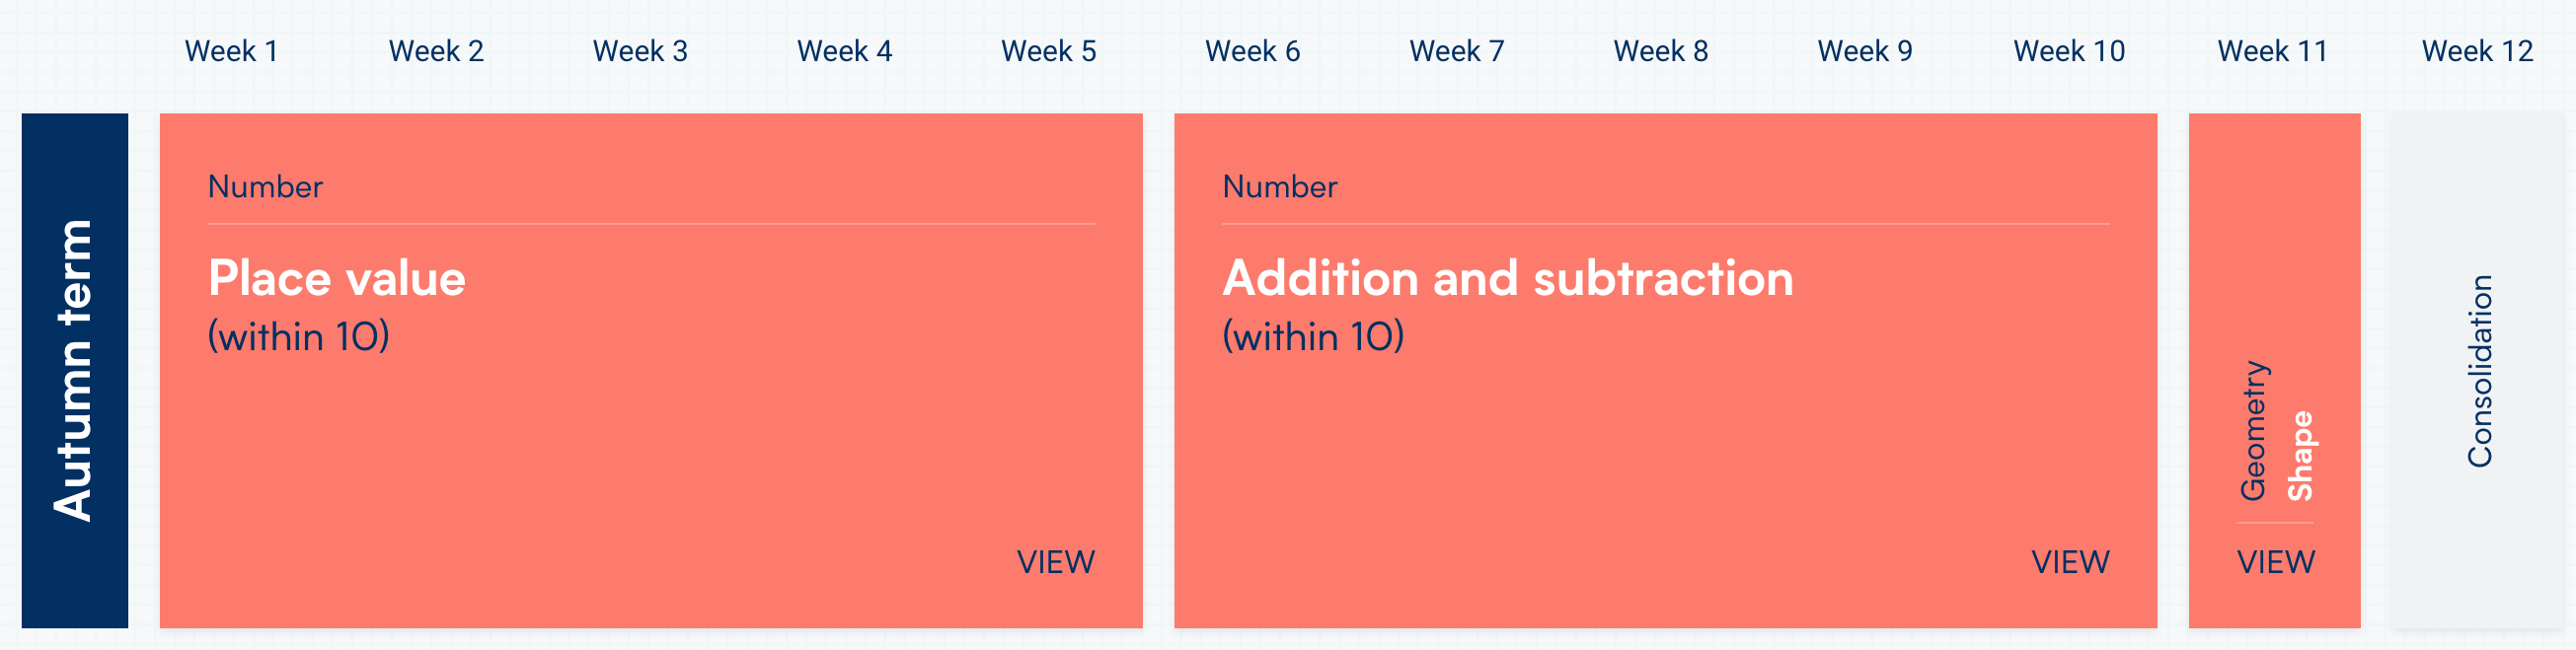
Task: Click the Week 12 column header
Action: 2477,51
